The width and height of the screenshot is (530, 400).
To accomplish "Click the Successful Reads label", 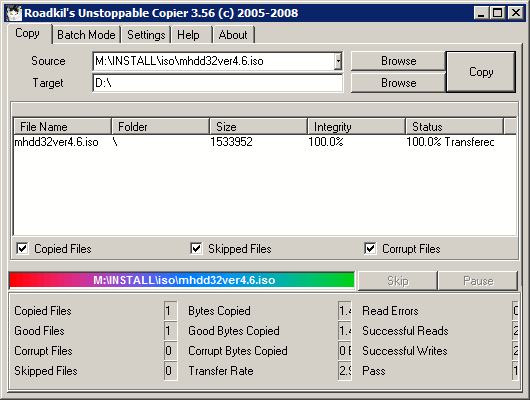I will point(405,331).
